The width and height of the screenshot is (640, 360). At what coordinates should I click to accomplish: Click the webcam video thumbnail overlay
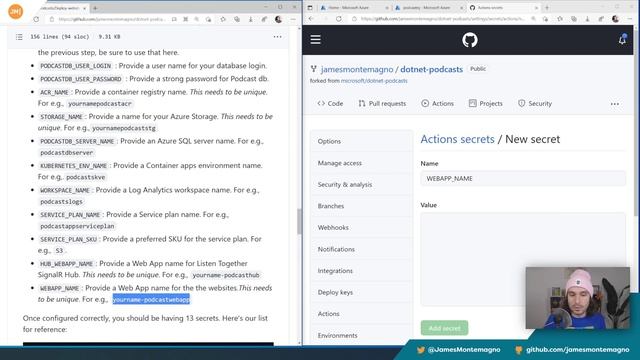(x=578, y=298)
